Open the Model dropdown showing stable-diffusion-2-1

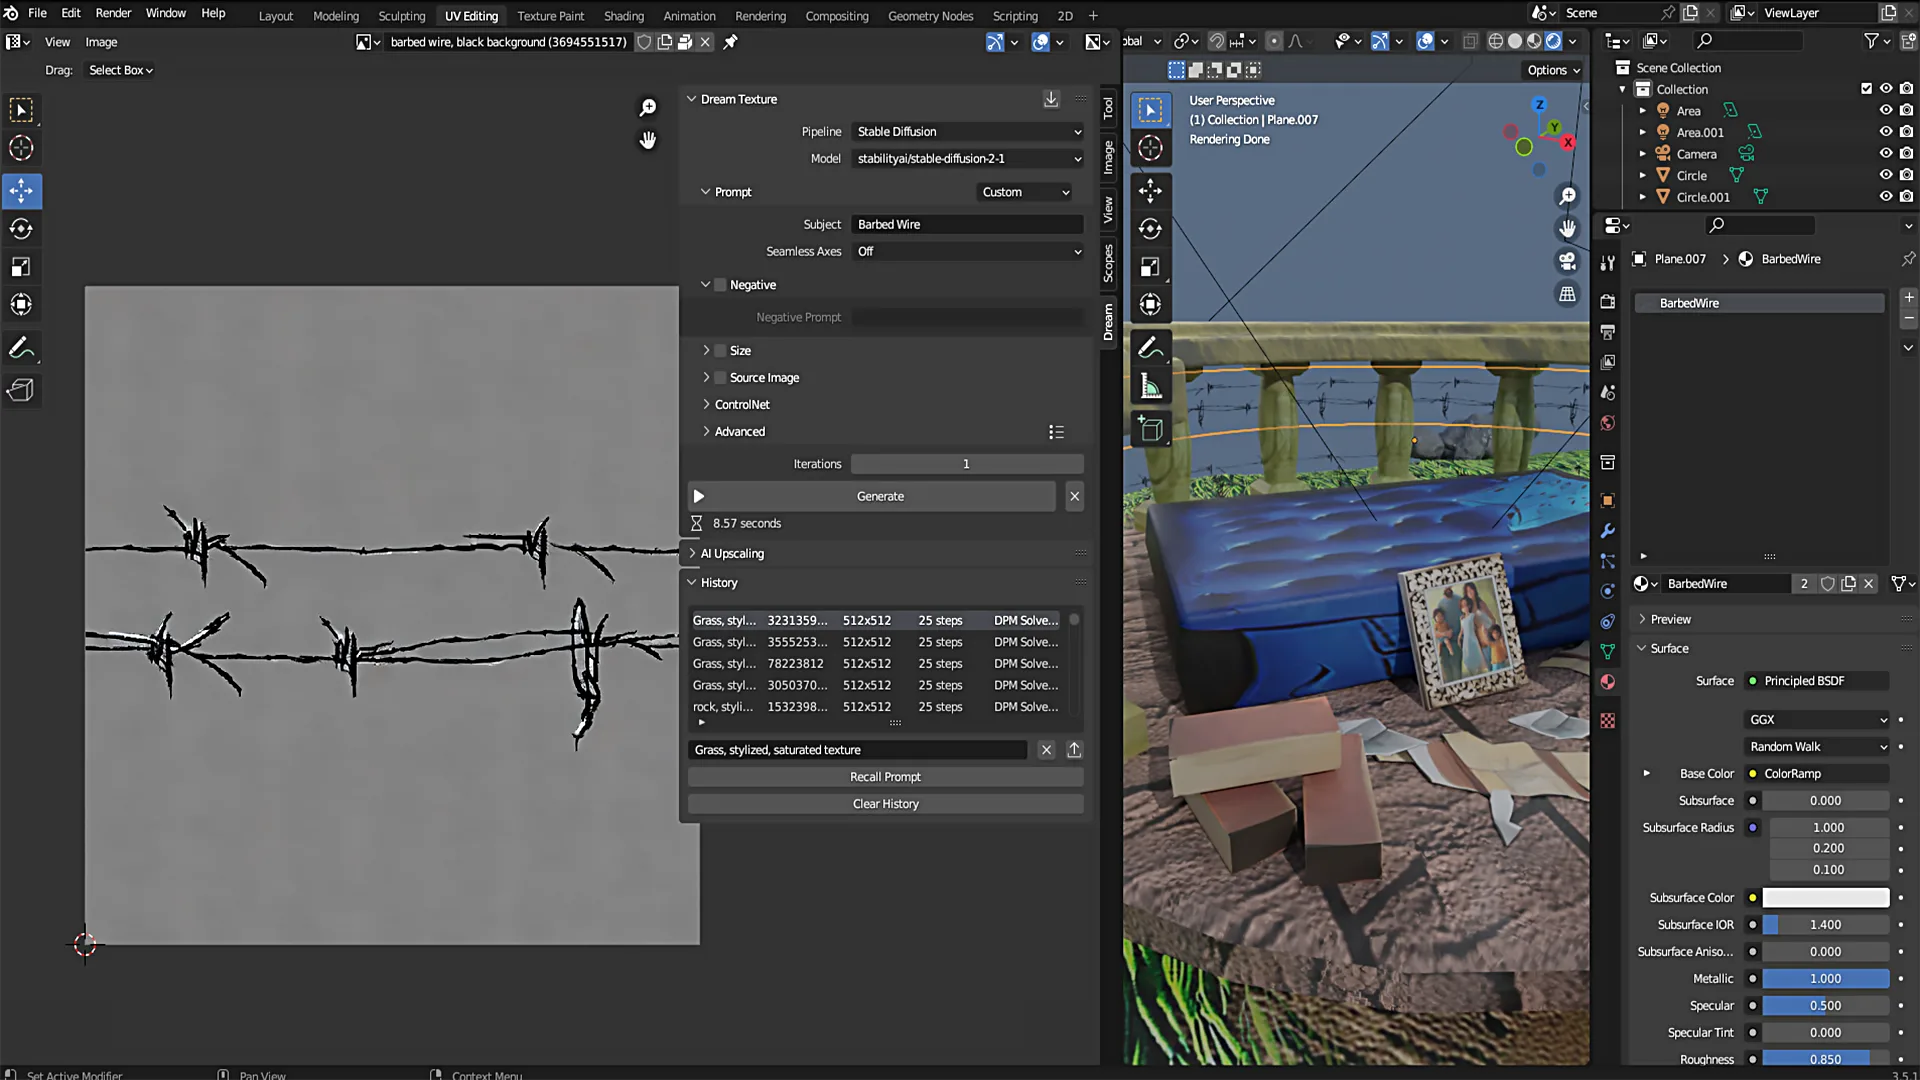tap(966, 158)
